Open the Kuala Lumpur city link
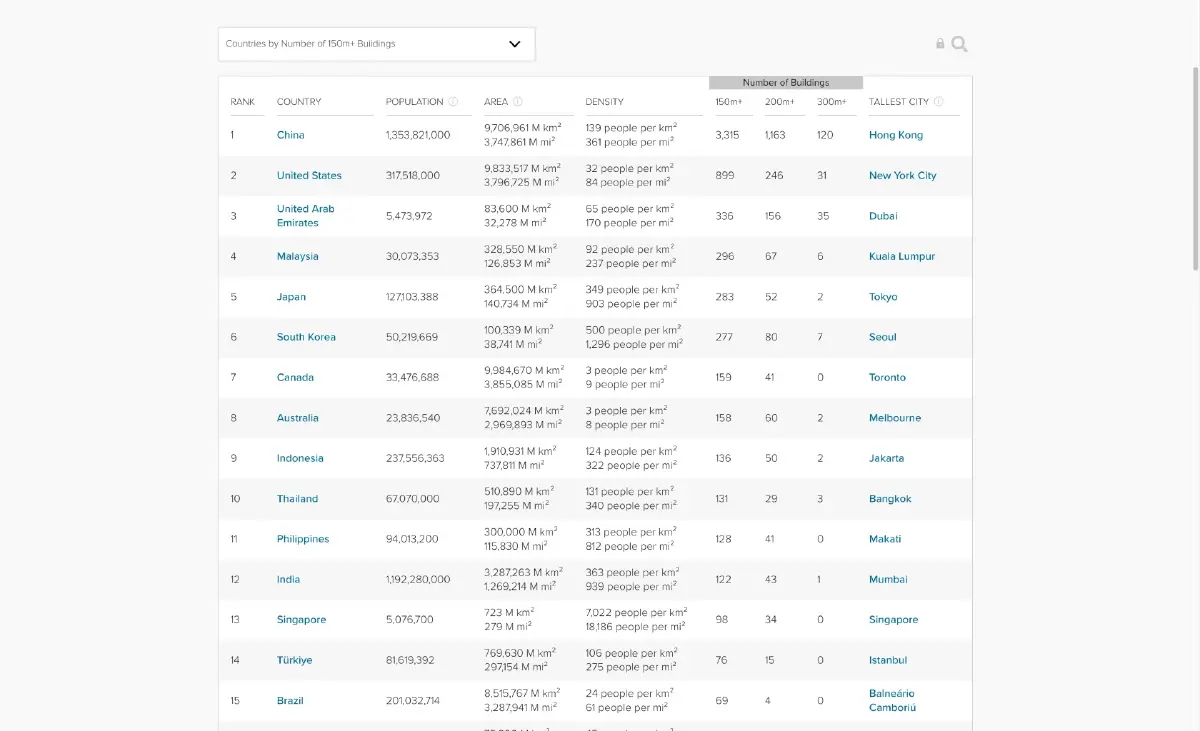 (902, 257)
